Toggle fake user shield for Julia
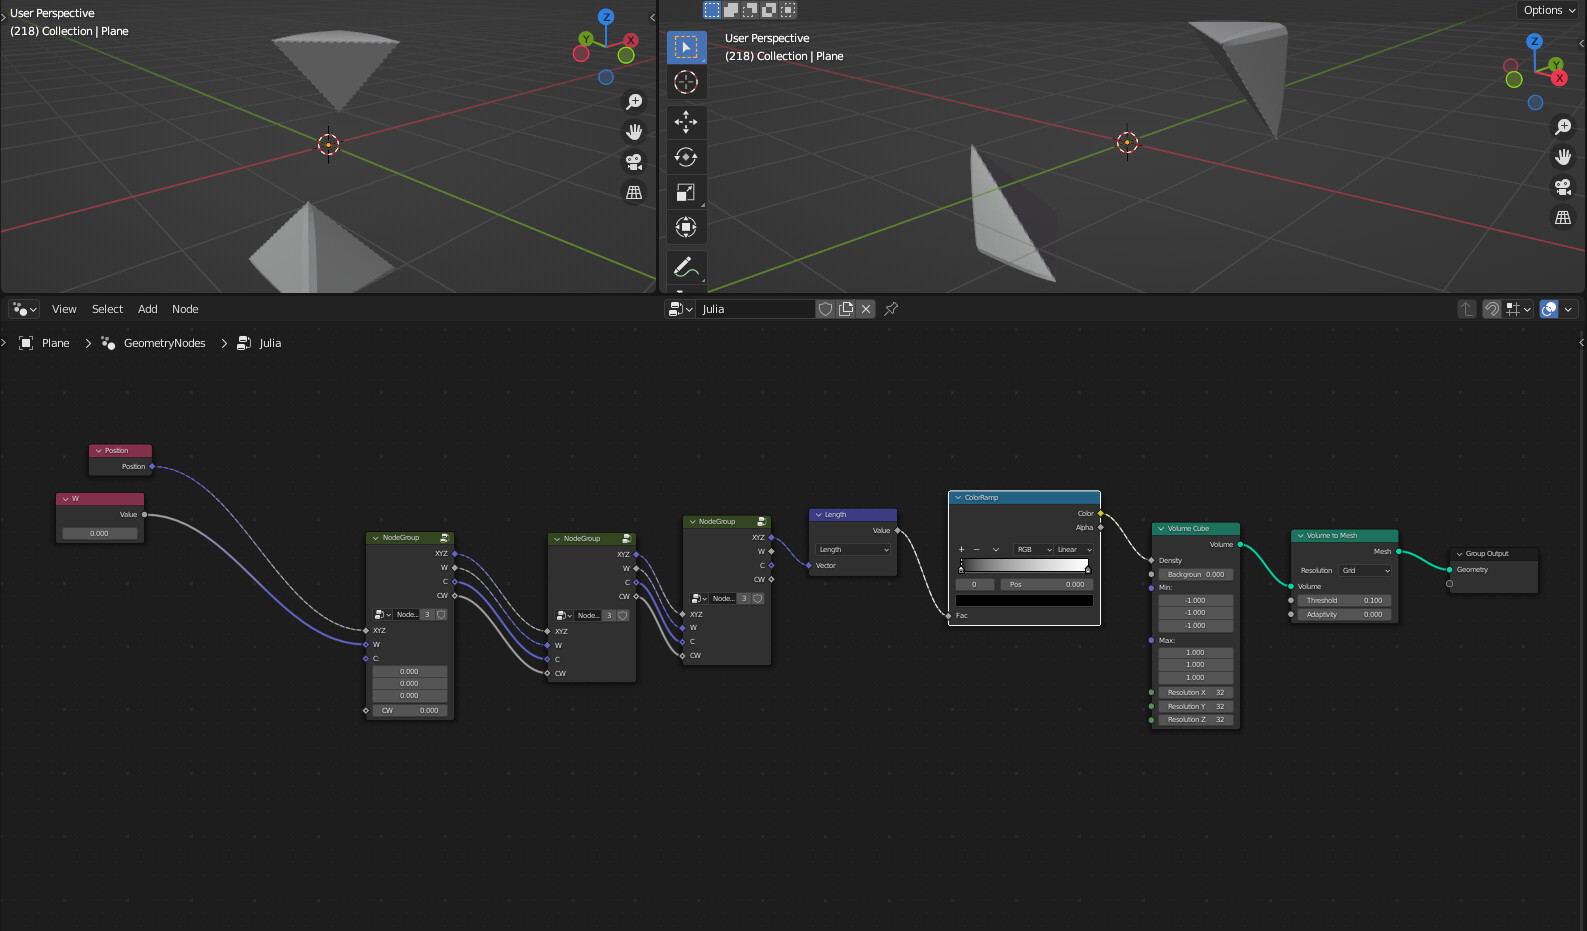The height and width of the screenshot is (931, 1587). point(826,309)
